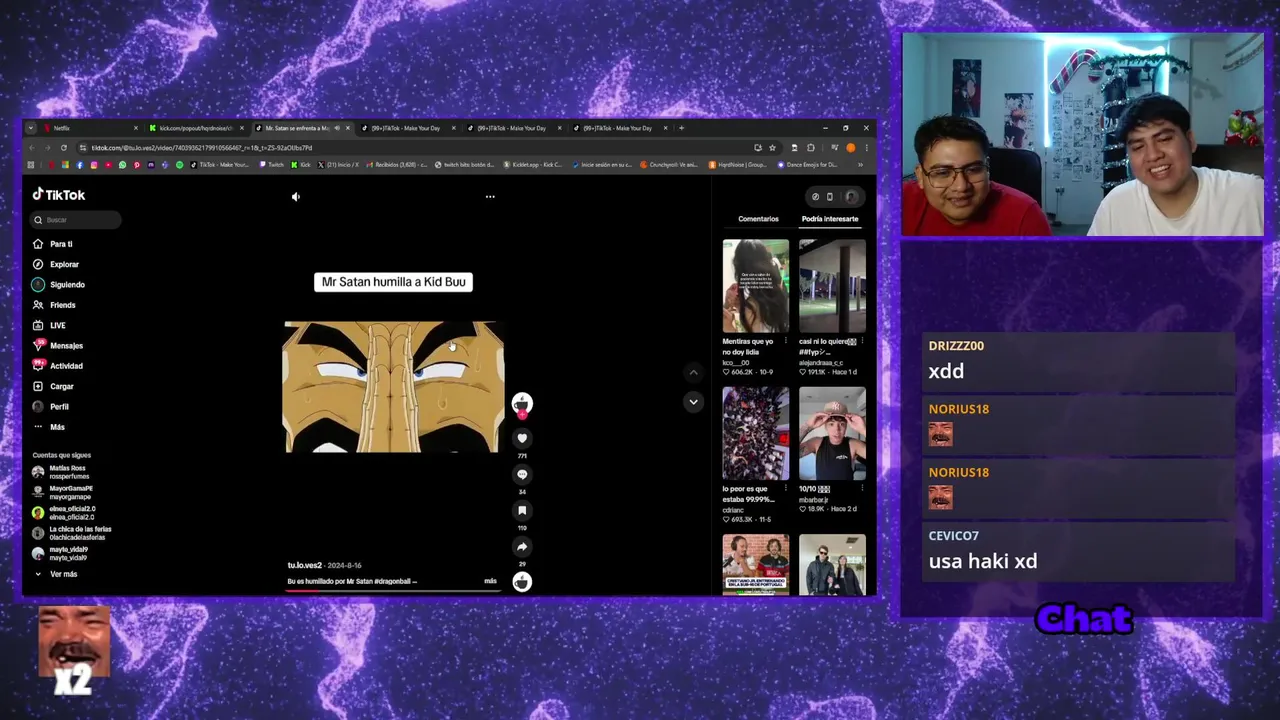Click the TikTok logo
The image size is (1280, 720).
pyautogui.click(x=59, y=195)
